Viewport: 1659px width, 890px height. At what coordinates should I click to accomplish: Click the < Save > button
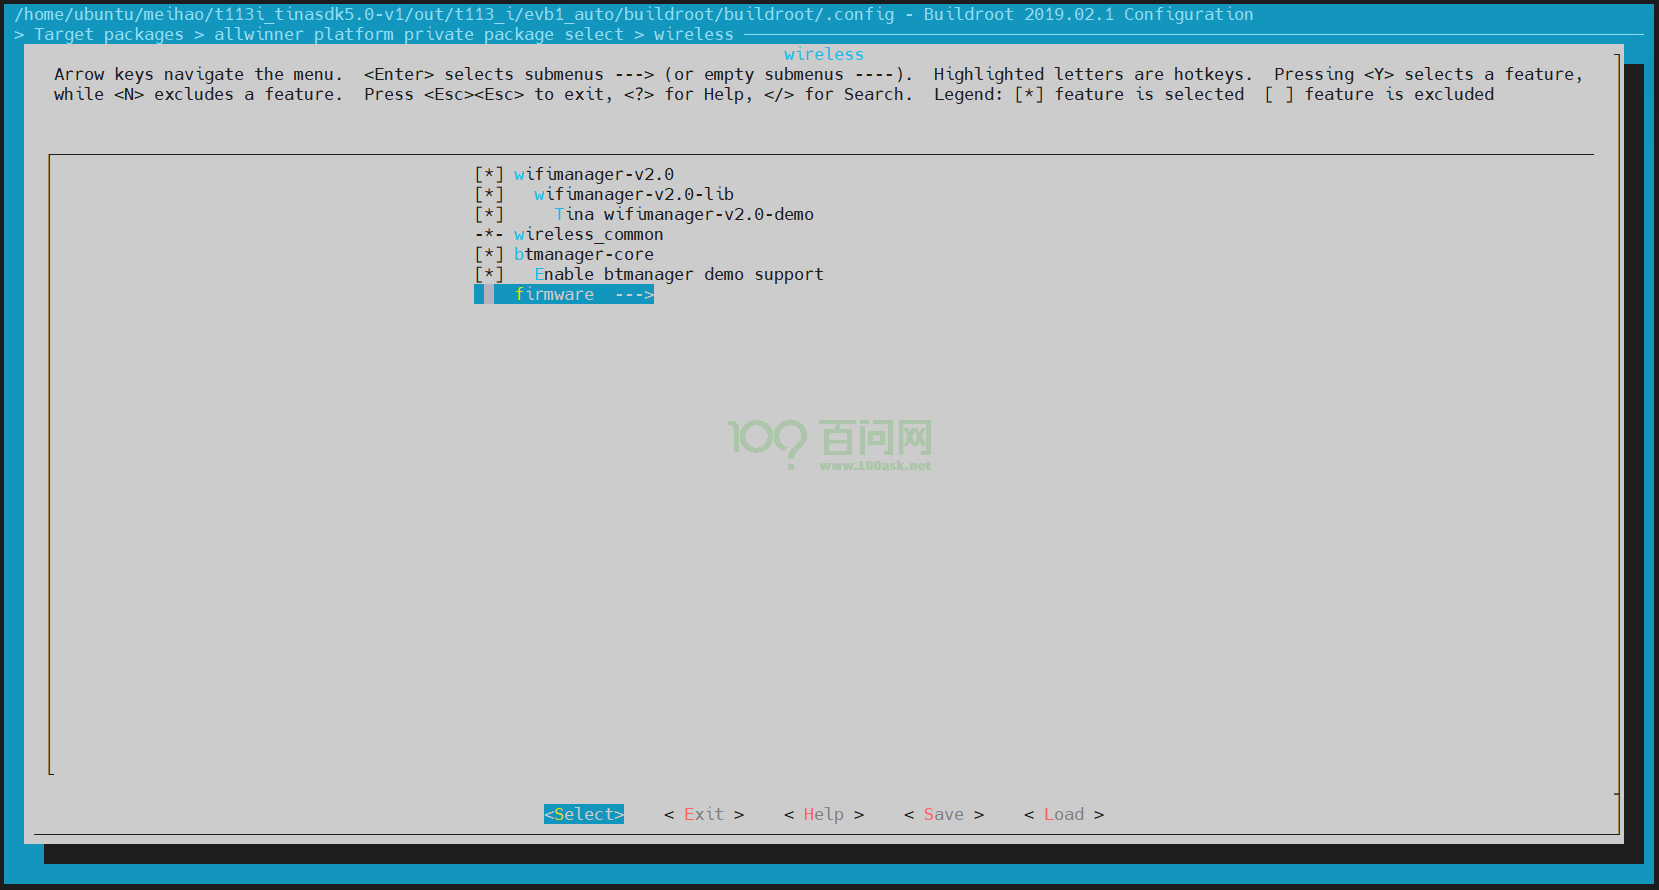[x=943, y=815]
